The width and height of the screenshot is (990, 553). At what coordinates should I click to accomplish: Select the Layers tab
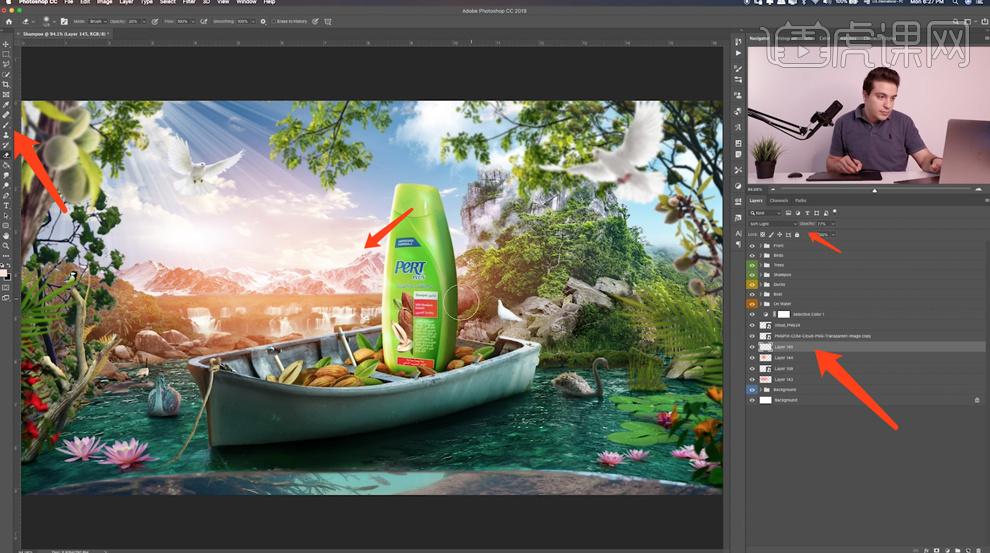point(756,201)
